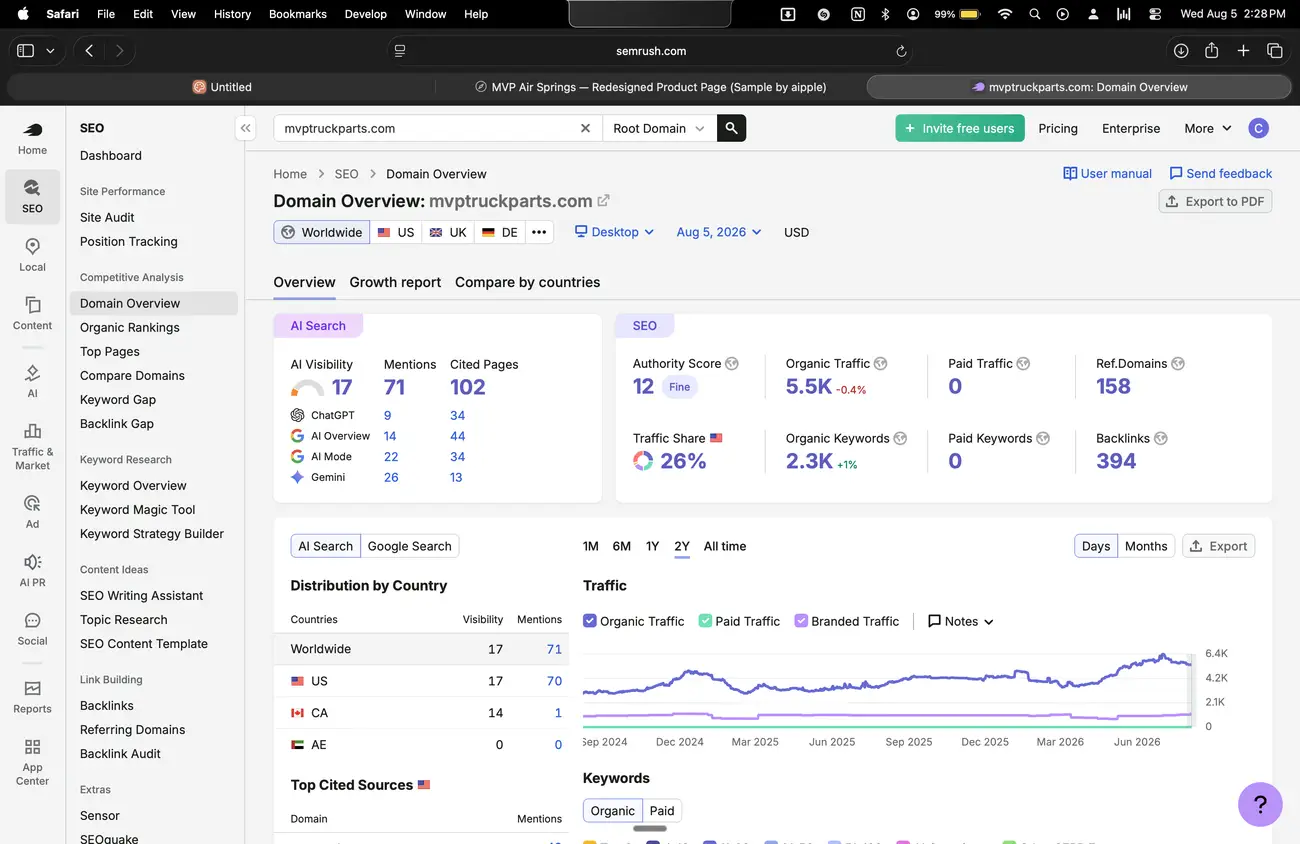Open Safari Downloads icon
The image size is (1300, 844).
[x=1181, y=51]
